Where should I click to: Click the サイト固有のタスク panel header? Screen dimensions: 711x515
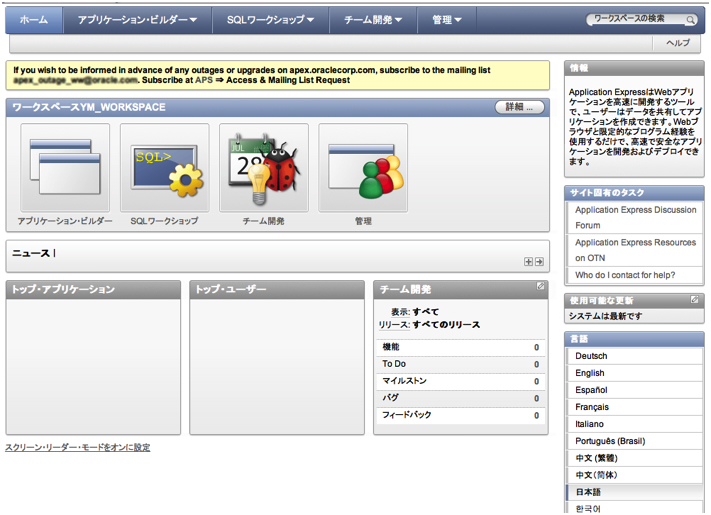(x=634, y=193)
